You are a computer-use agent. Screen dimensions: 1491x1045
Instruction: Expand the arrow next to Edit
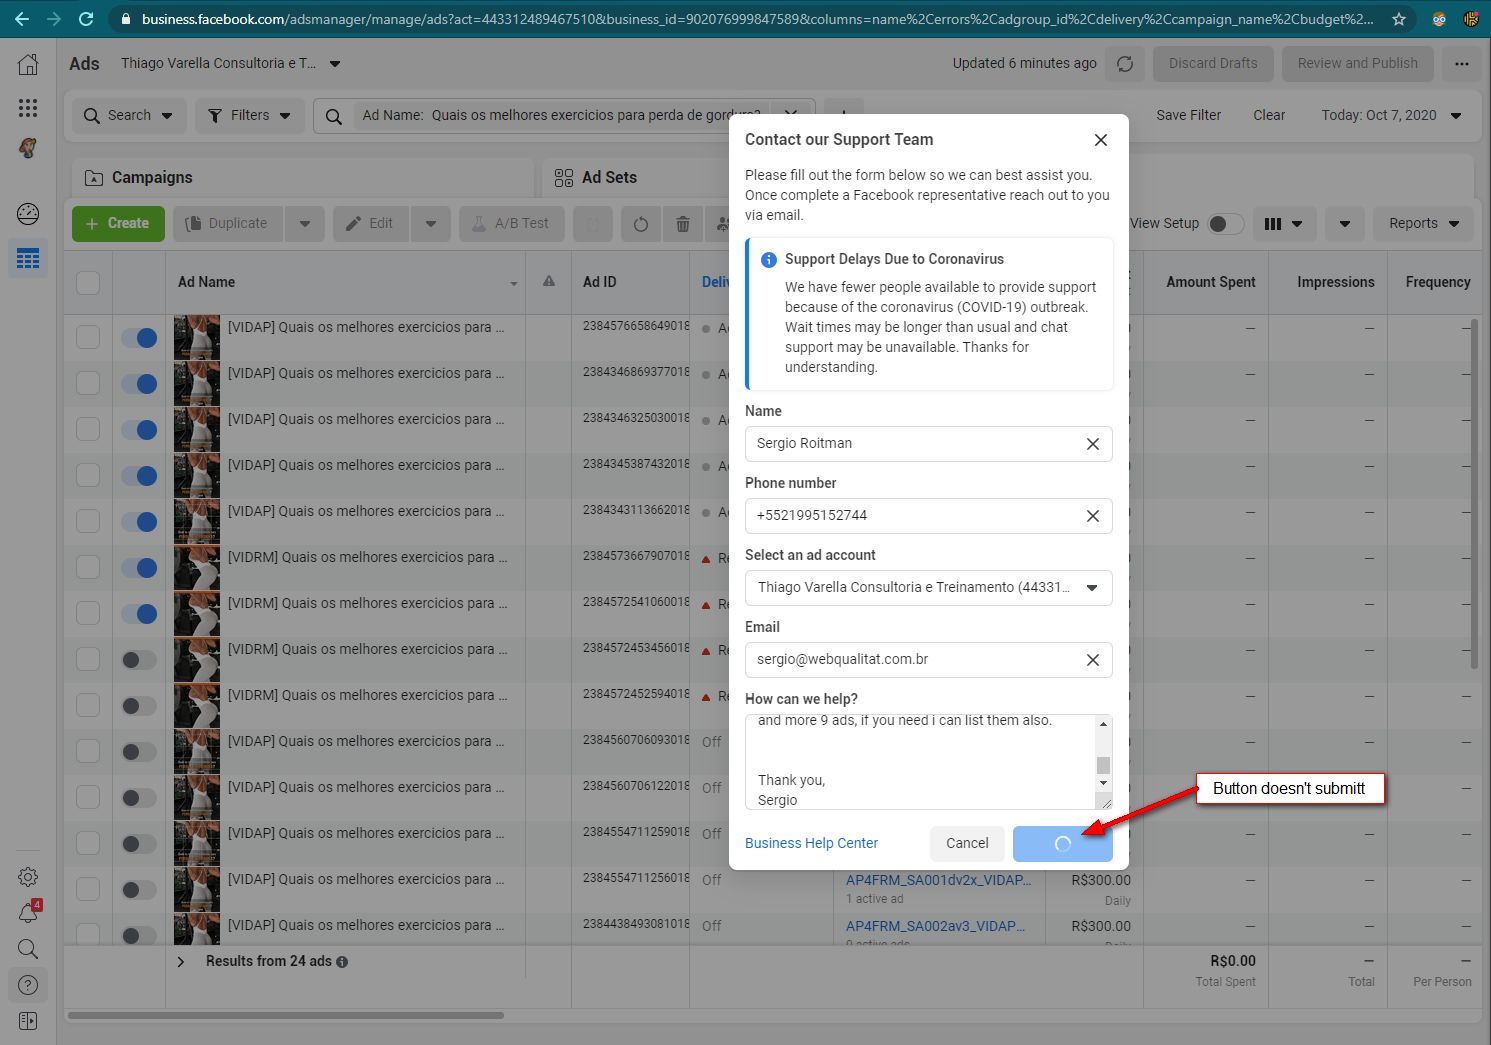coord(431,224)
